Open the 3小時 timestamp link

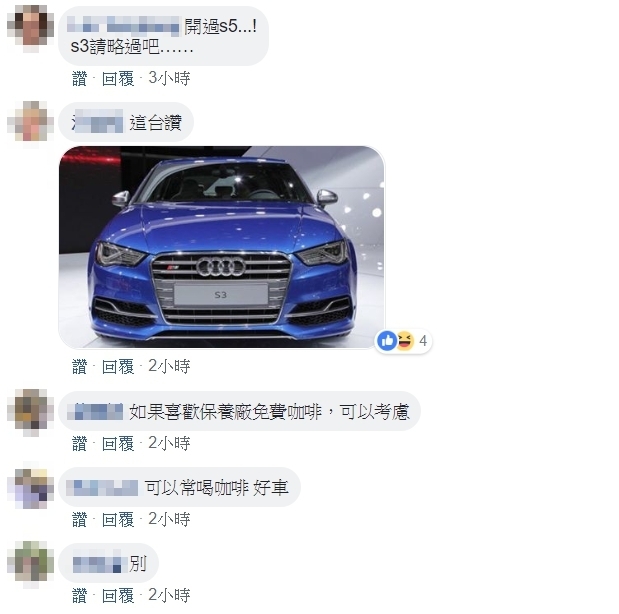(x=169, y=78)
